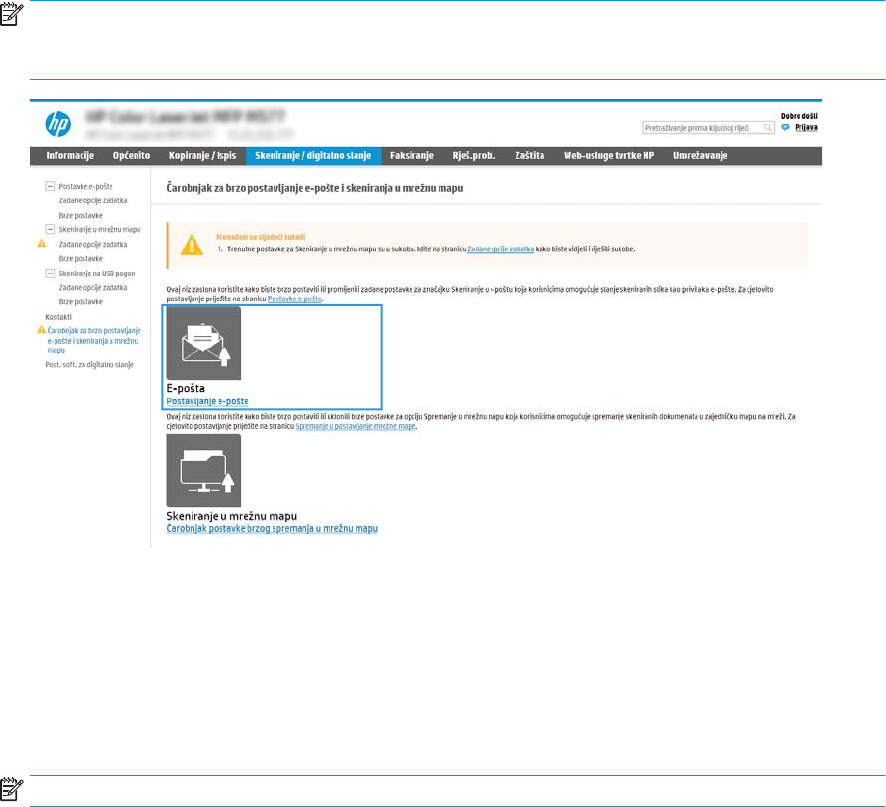Open Brze postavke under Skeniranje u mrežnu mapu
886x807 pixels.
[81, 259]
